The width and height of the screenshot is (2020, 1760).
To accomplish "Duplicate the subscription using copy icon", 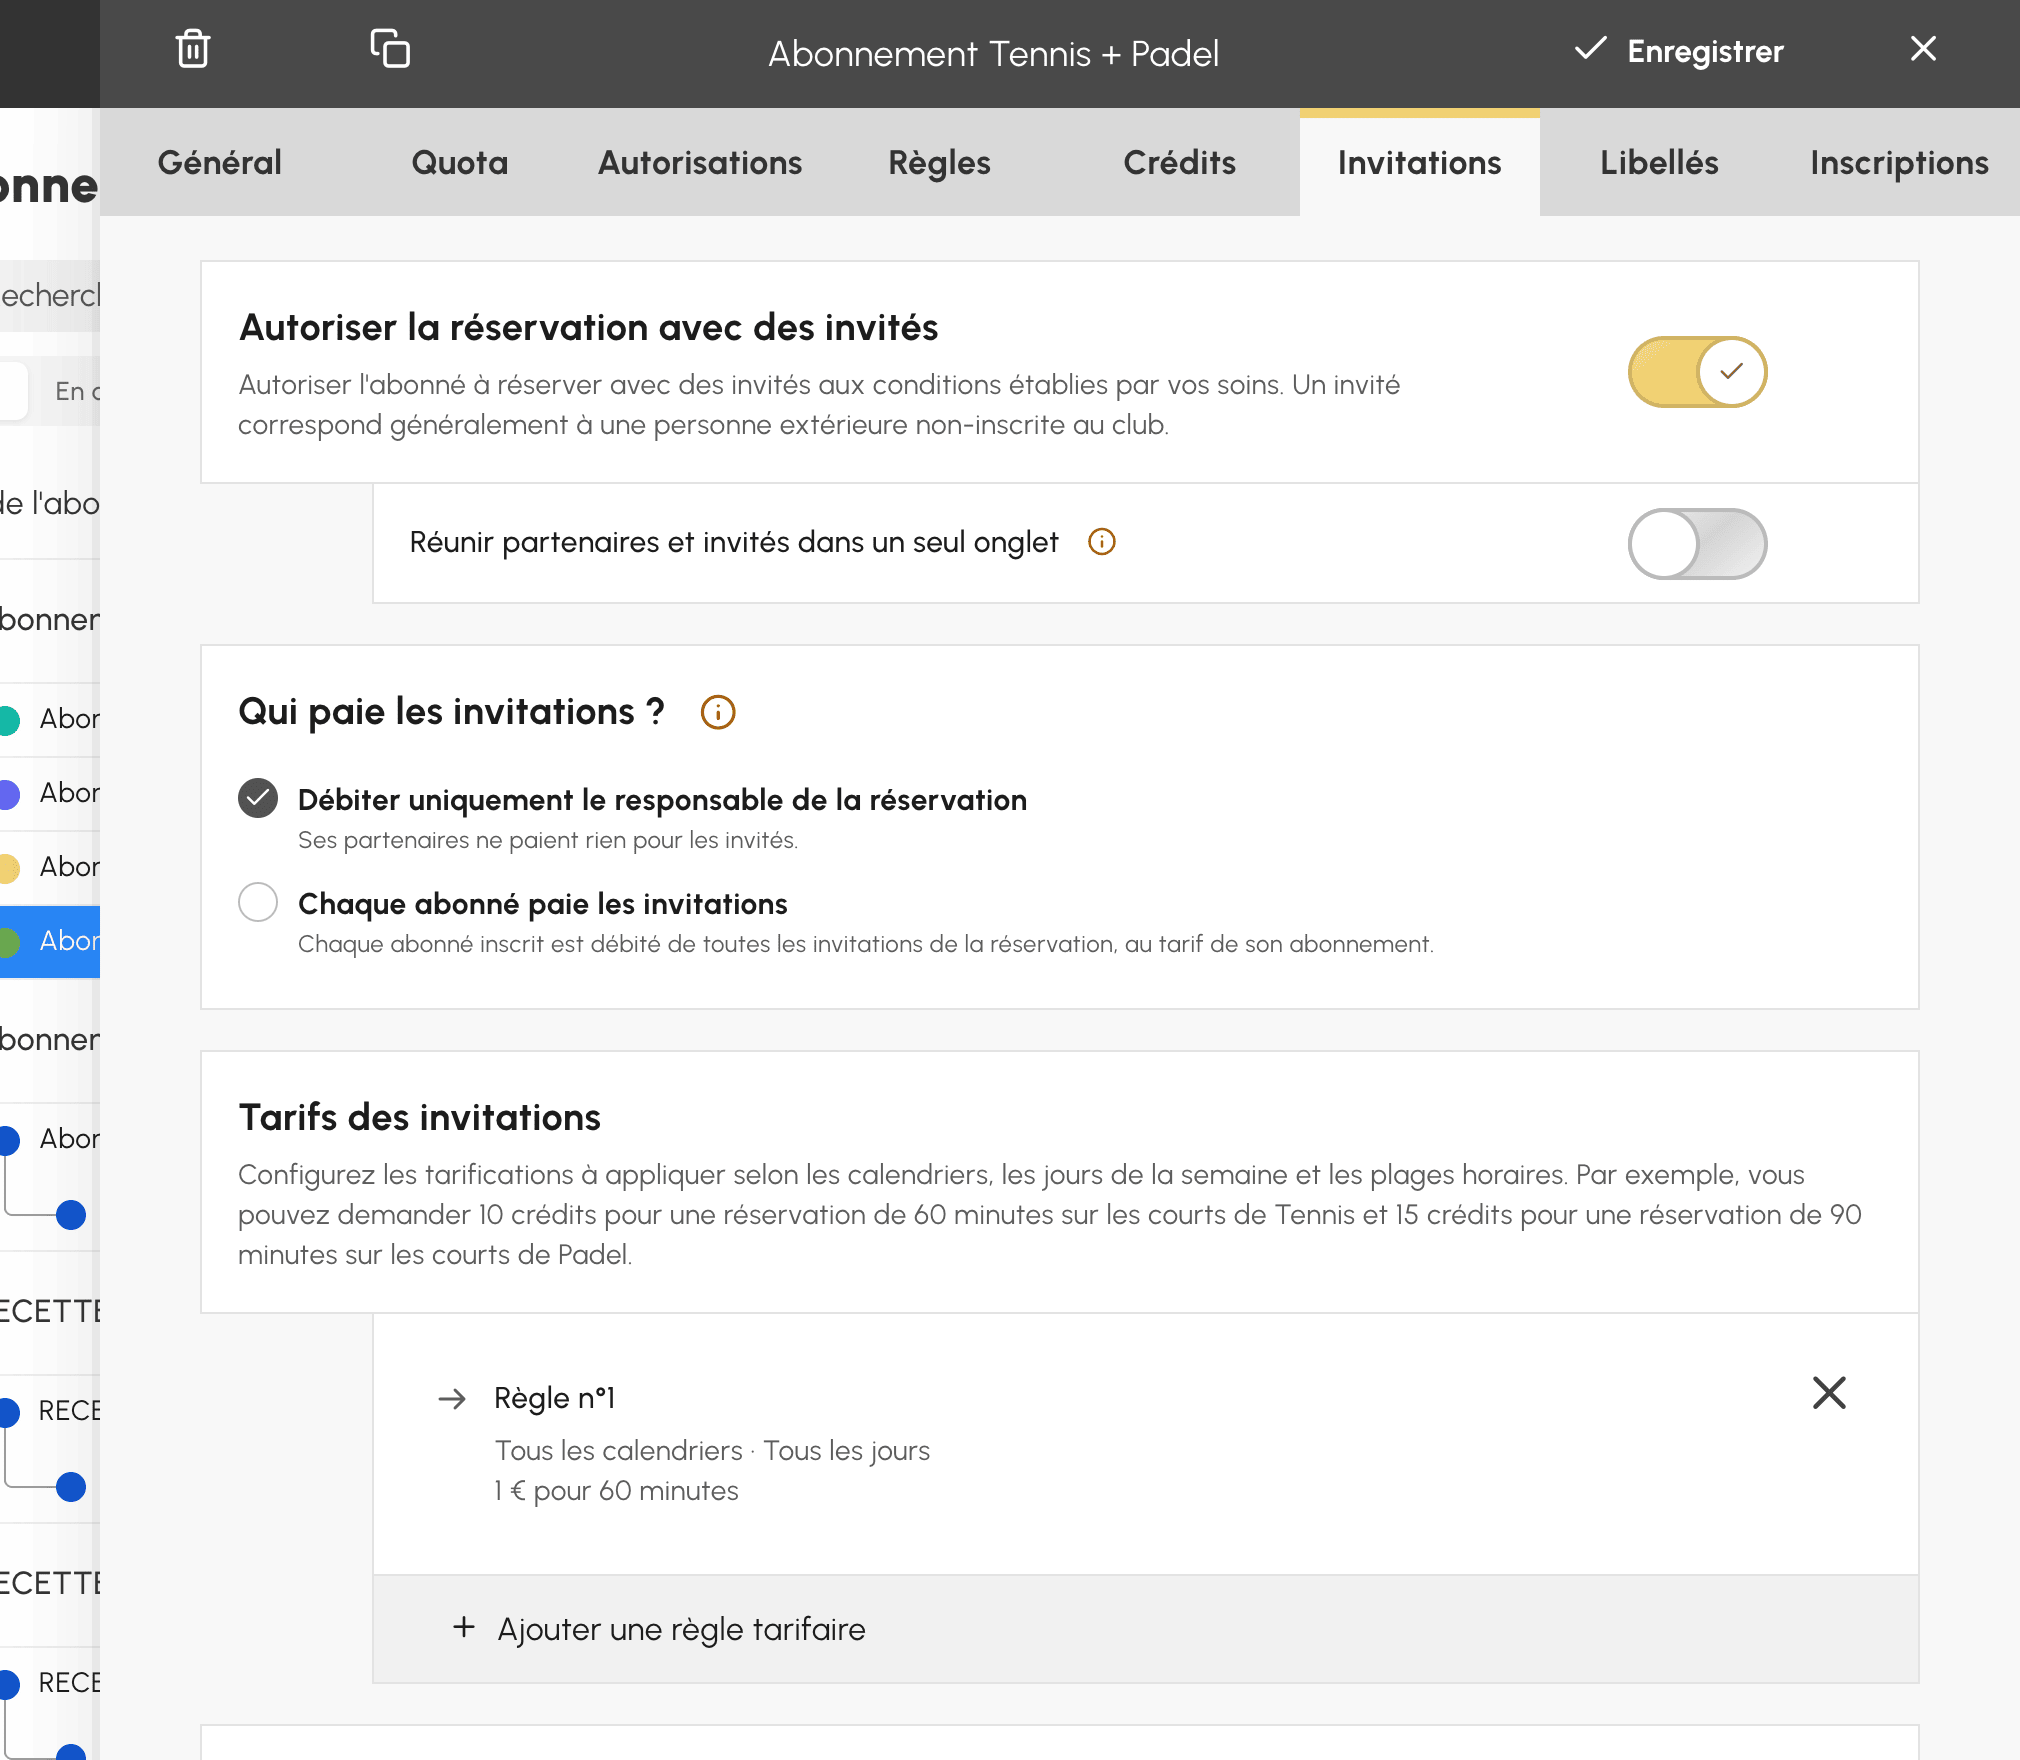I will point(390,49).
